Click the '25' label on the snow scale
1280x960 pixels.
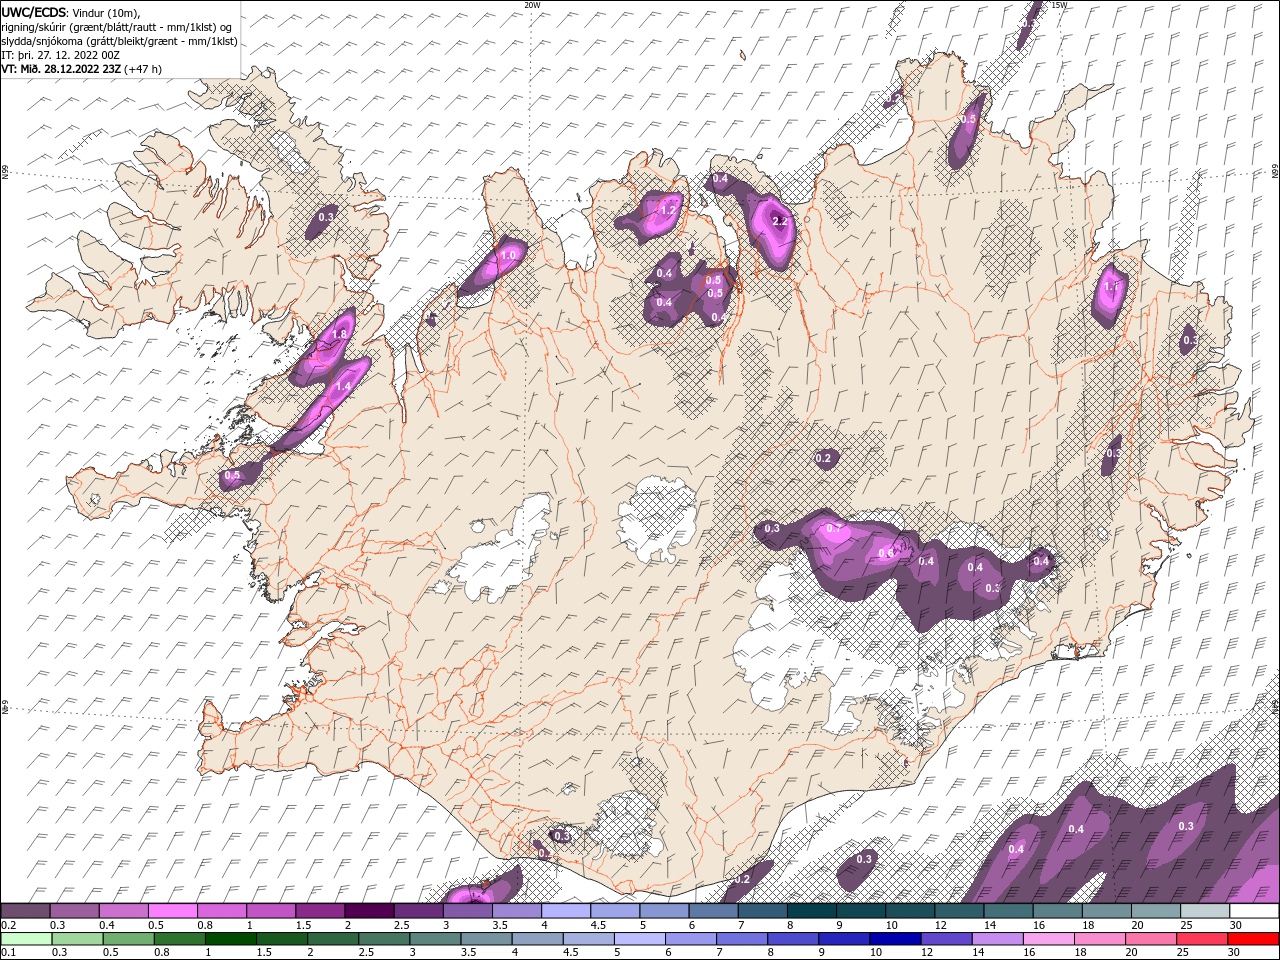tap(1186, 925)
